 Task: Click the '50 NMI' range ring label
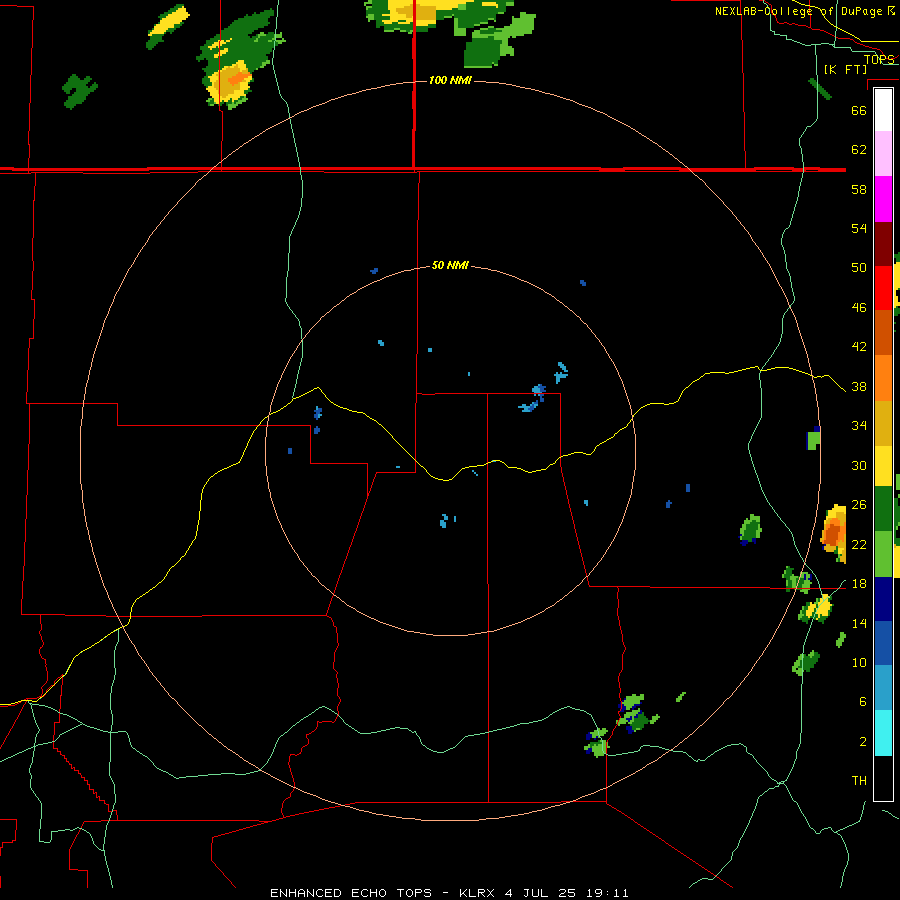click(450, 265)
